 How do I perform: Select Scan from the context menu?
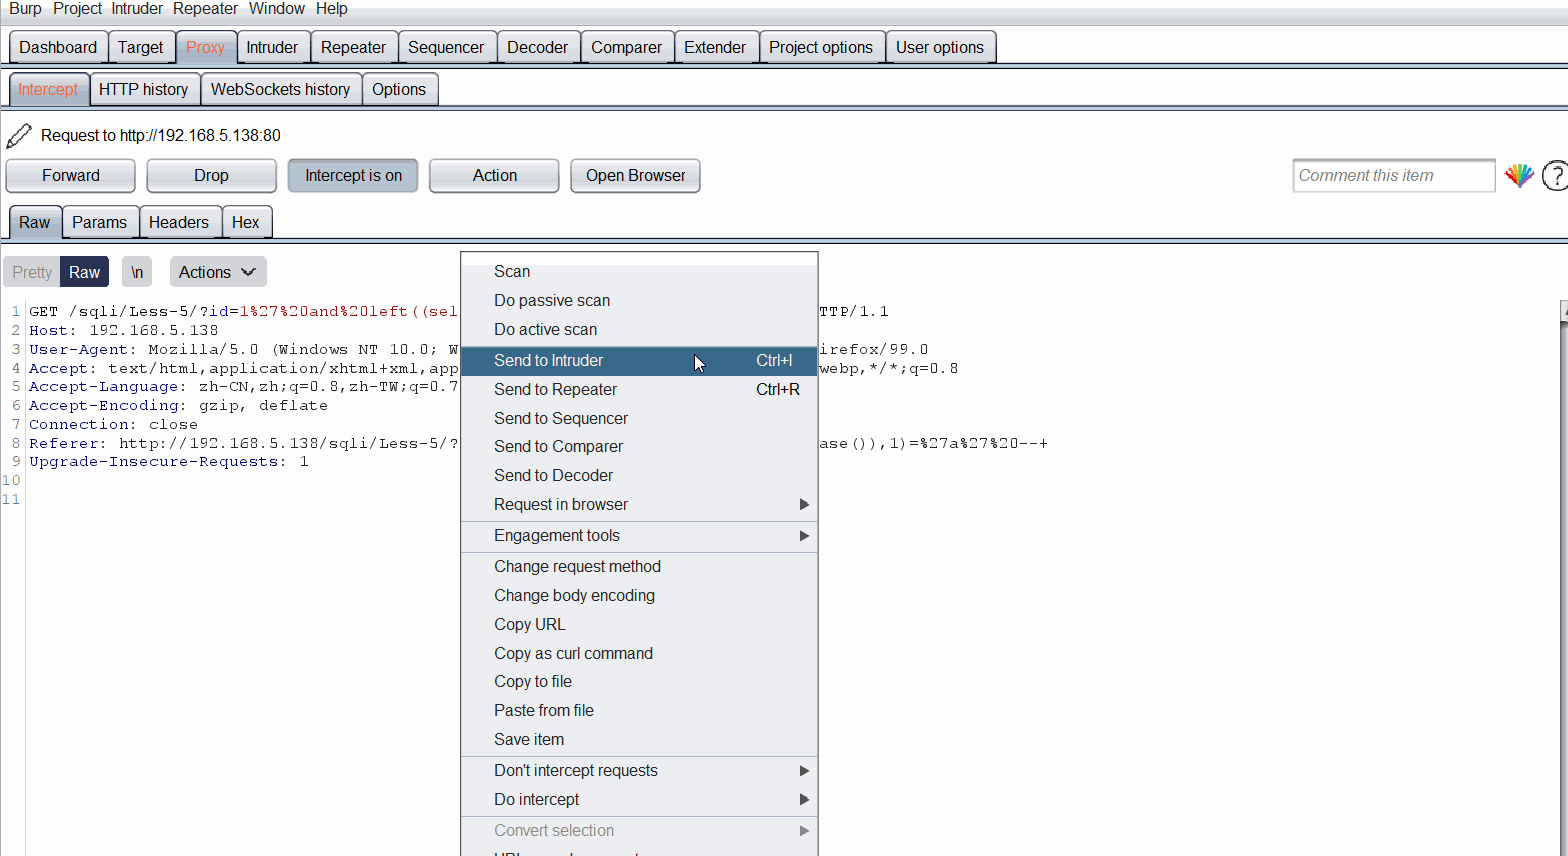(639, 272)
